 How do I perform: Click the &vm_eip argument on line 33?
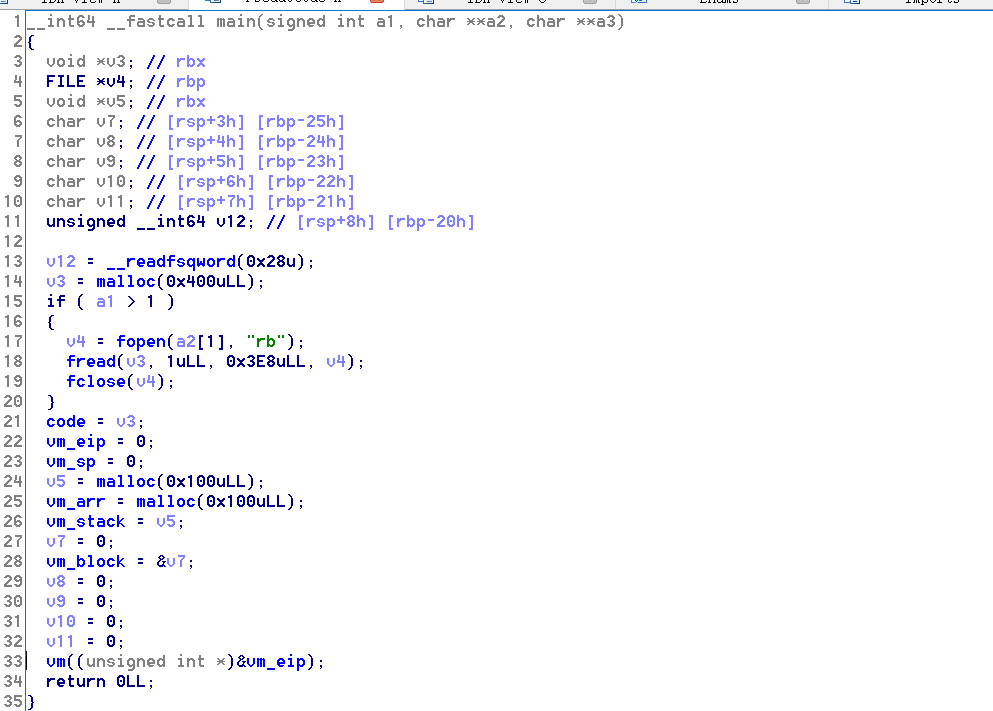[x=271, y=662]
